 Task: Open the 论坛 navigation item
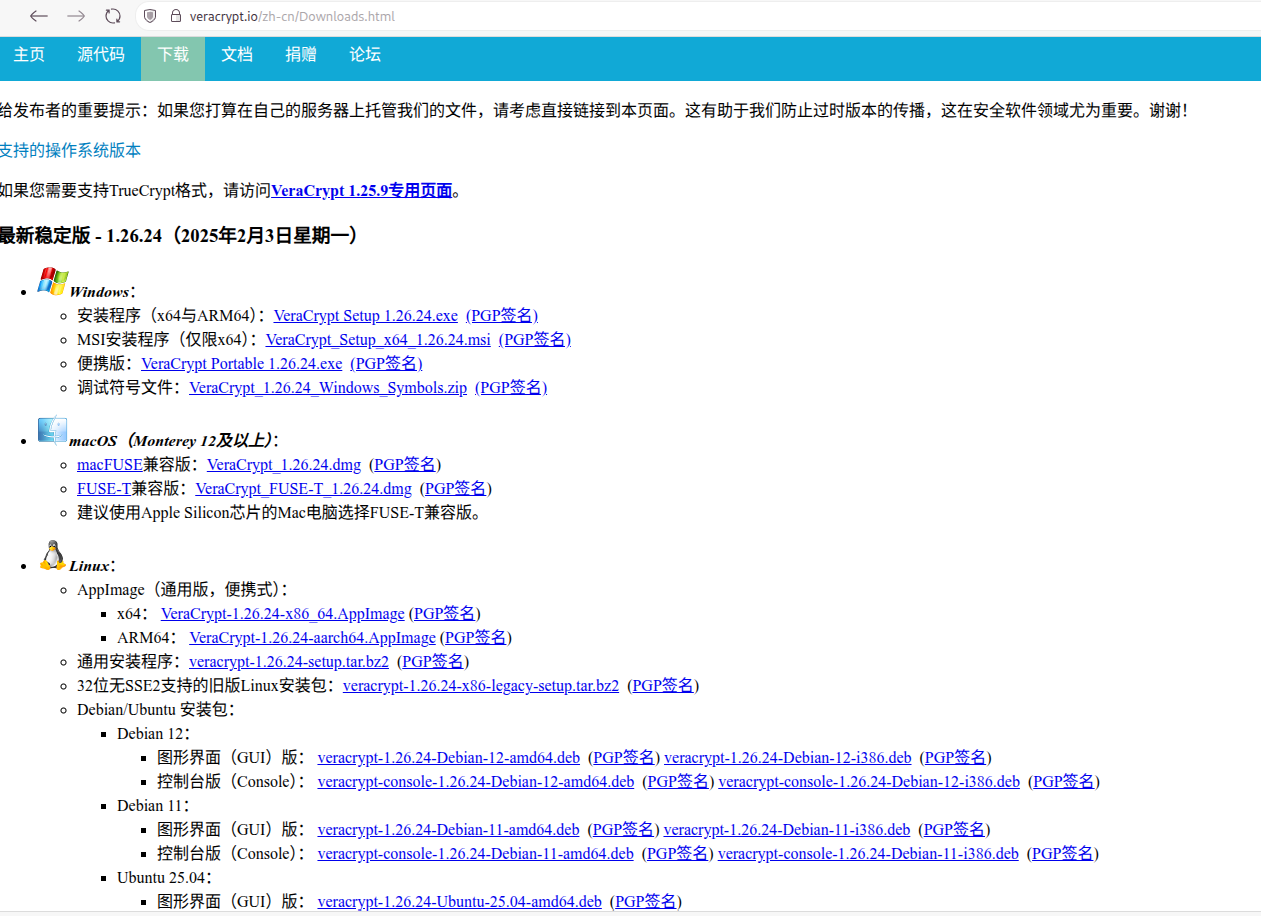364,55
